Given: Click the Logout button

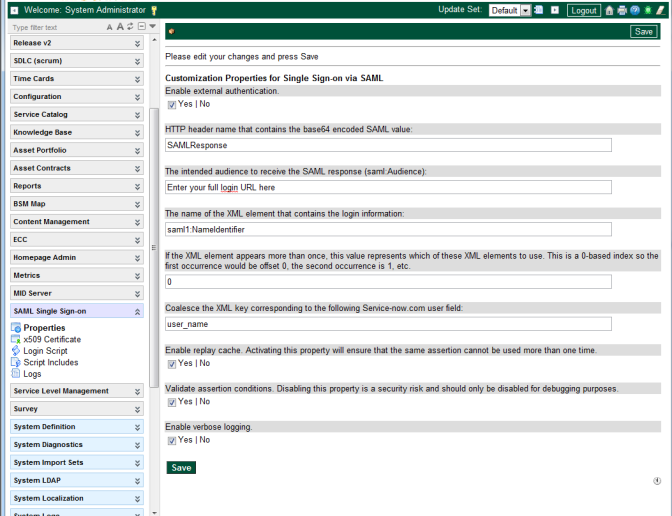Looking at the screenshot, I should click(584, 10).
